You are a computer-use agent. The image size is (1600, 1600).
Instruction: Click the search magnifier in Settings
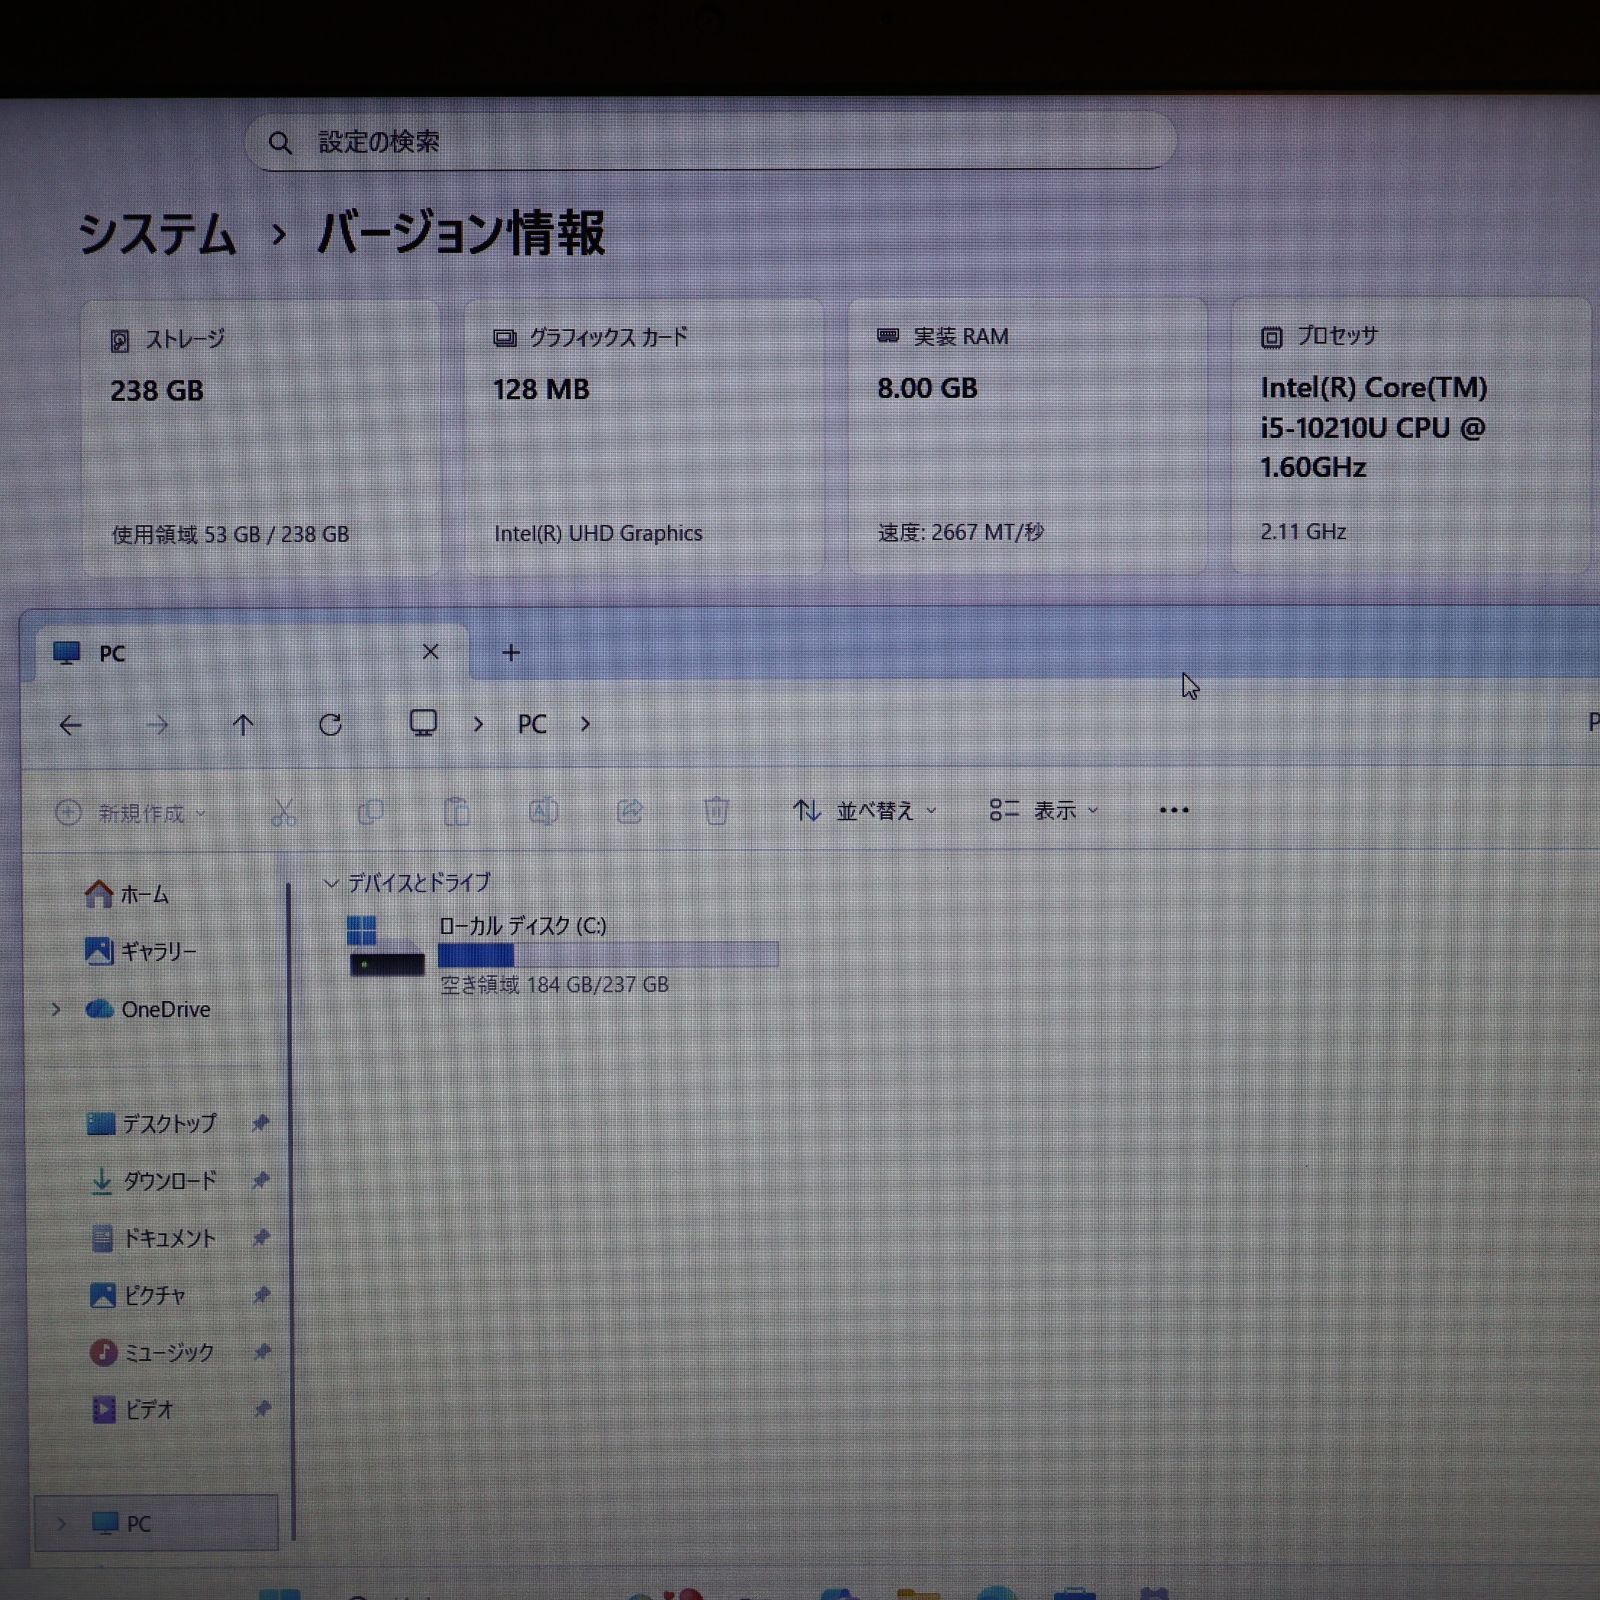coord(280,143)
